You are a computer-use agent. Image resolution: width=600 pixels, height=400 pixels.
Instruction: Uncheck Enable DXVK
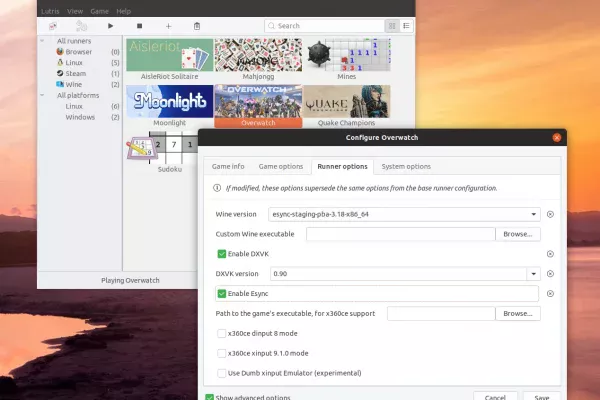[x=222, y=254]
